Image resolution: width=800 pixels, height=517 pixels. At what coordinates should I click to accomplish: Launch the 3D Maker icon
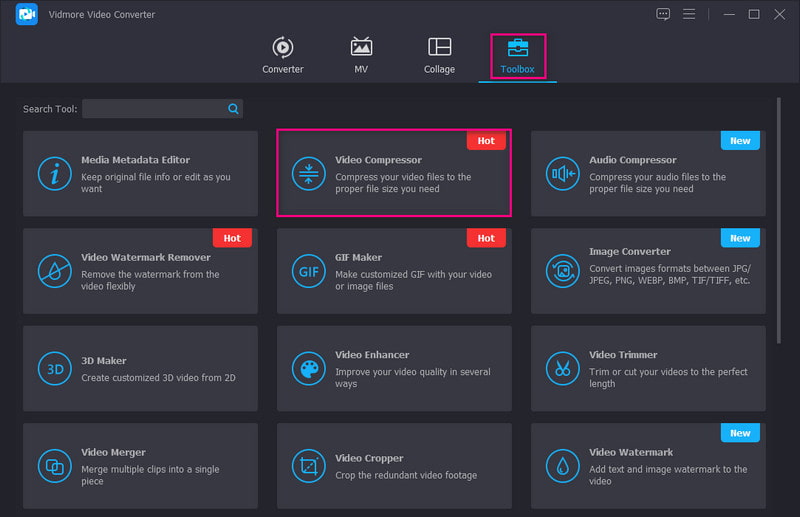coord(54,367)
